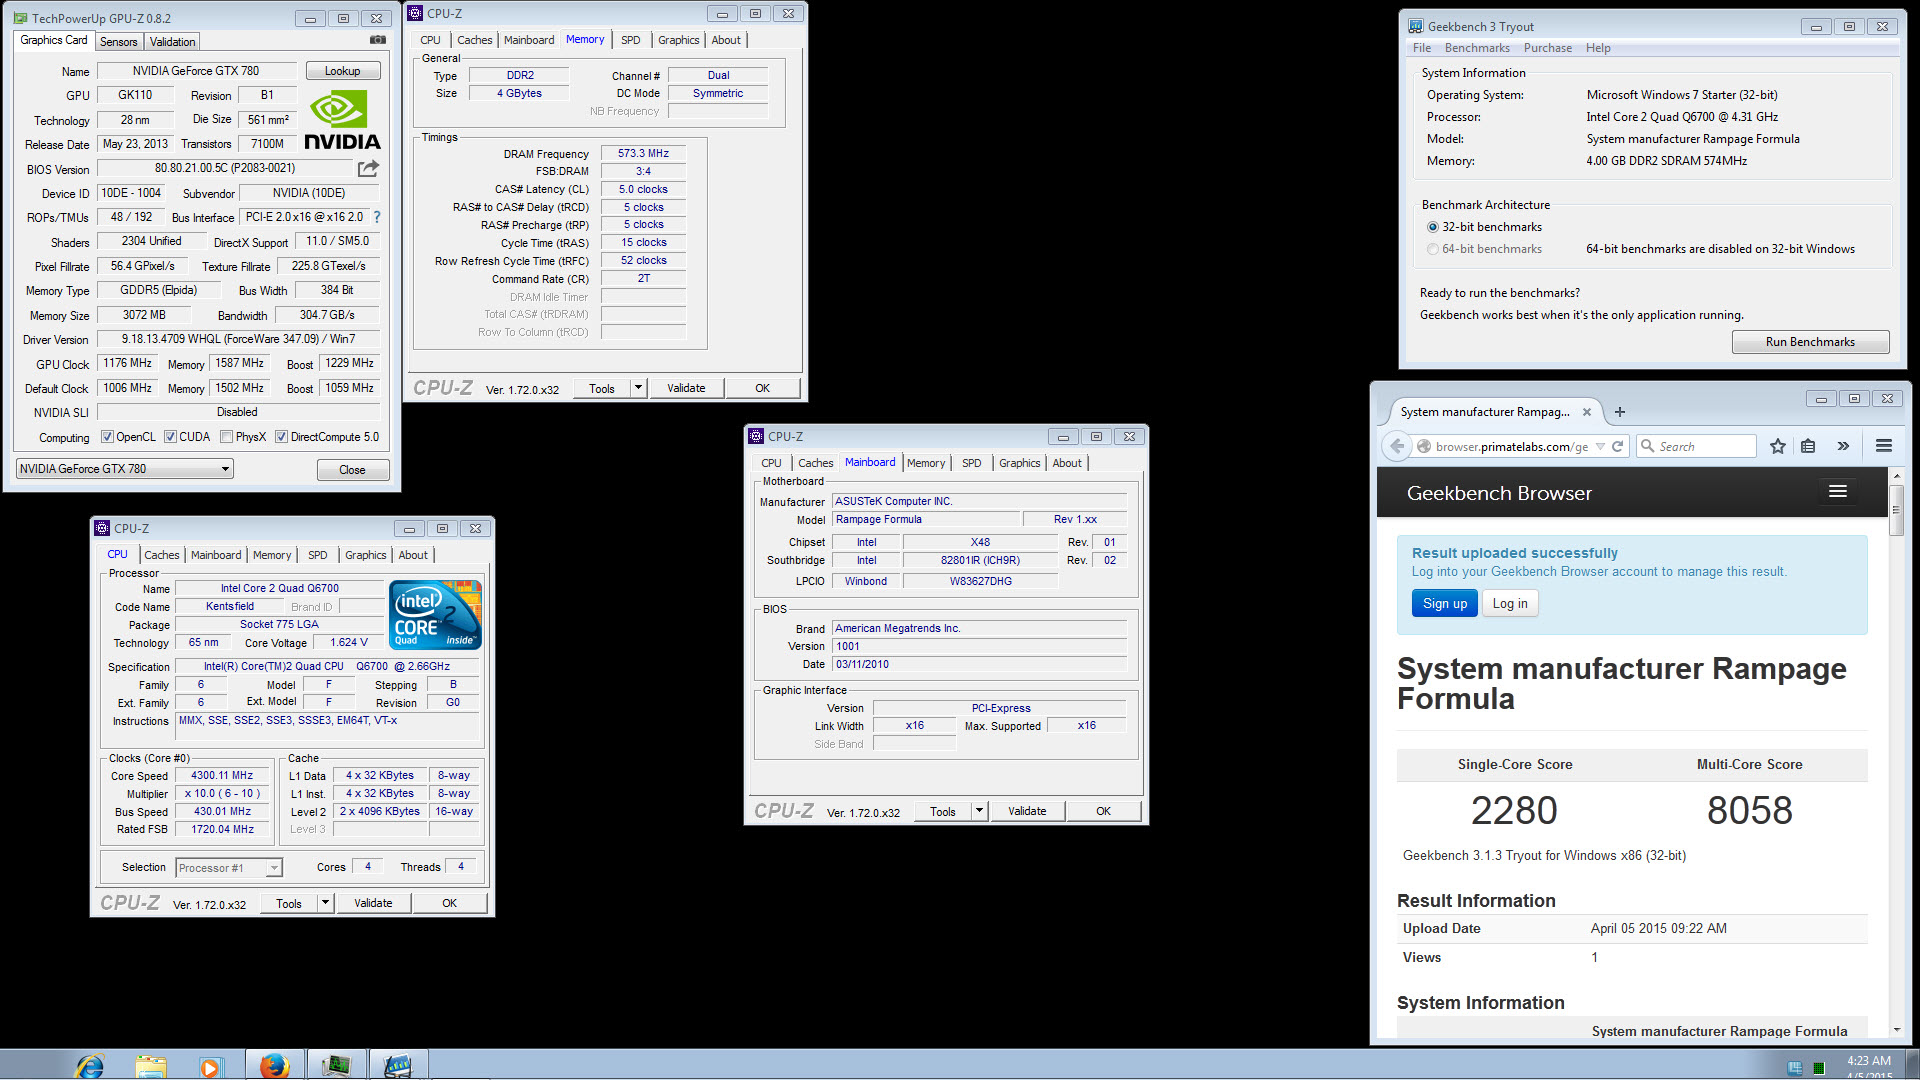Select the 64-bit benchmarks radio button
1920x1080 pixels.
click(1433, 249)
